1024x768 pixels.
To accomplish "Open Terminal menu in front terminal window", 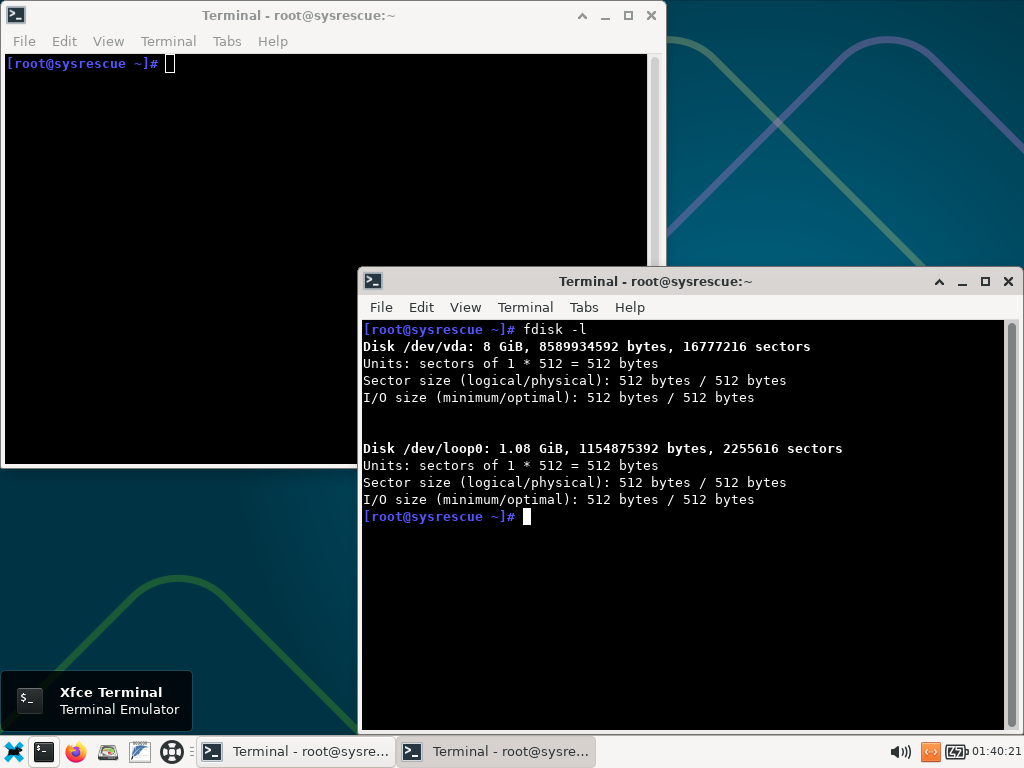I will point(525,307).
